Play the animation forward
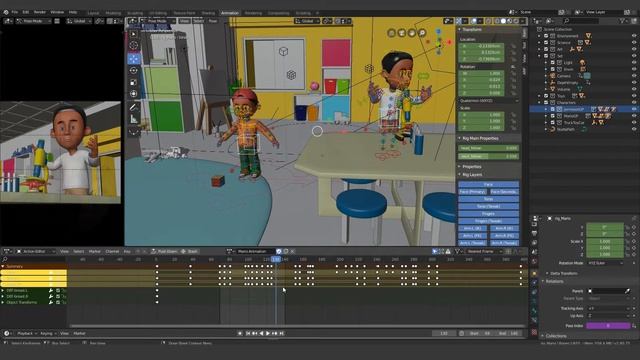640x360 pixels. click(268, 333)
